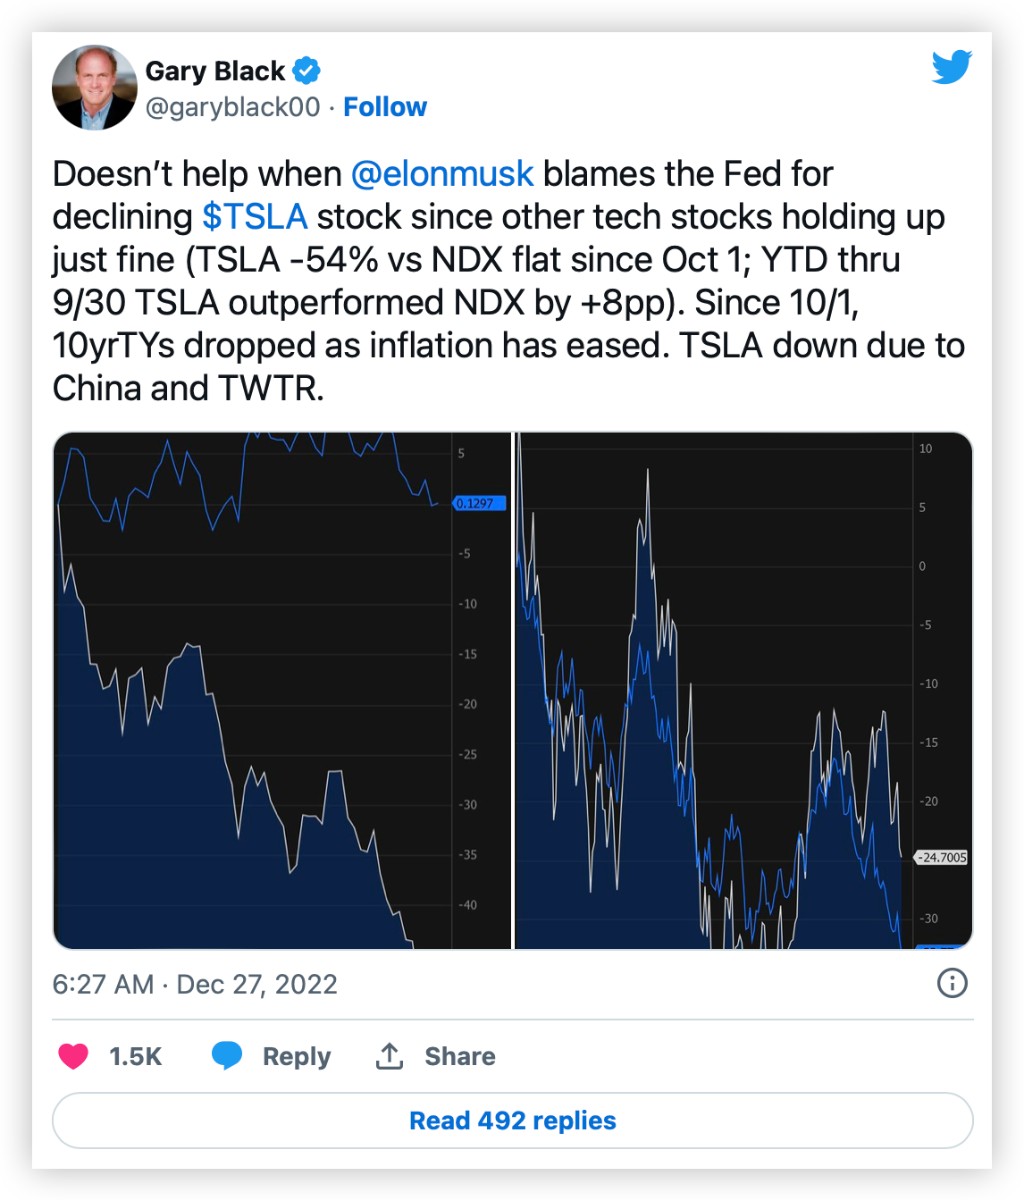1024x1200 pixels.
Task: Open the right stock chart image
Action: pyautogui.click(x=742, y=690)
